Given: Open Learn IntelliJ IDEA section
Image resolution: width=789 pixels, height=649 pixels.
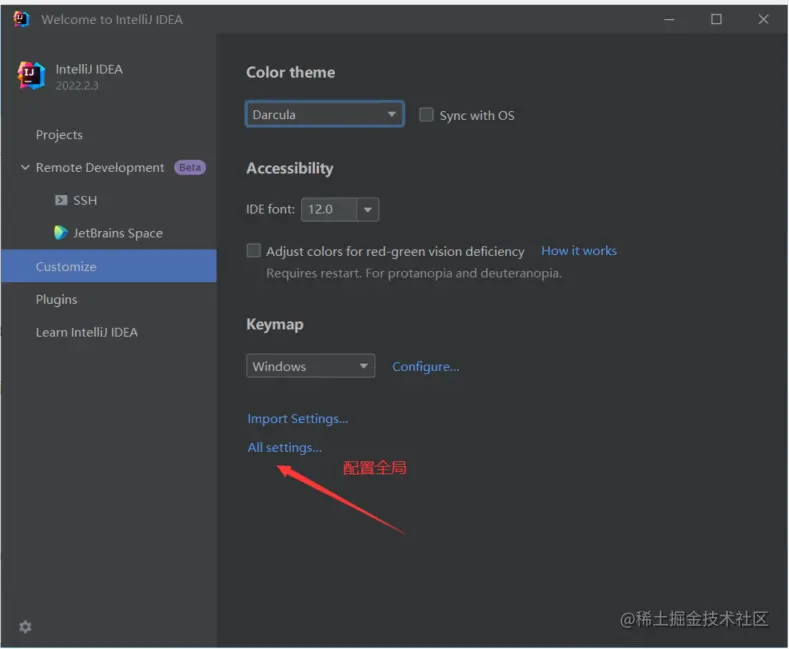Looking at the screenshot, I should pyautogui.click(x=87, y=332).
